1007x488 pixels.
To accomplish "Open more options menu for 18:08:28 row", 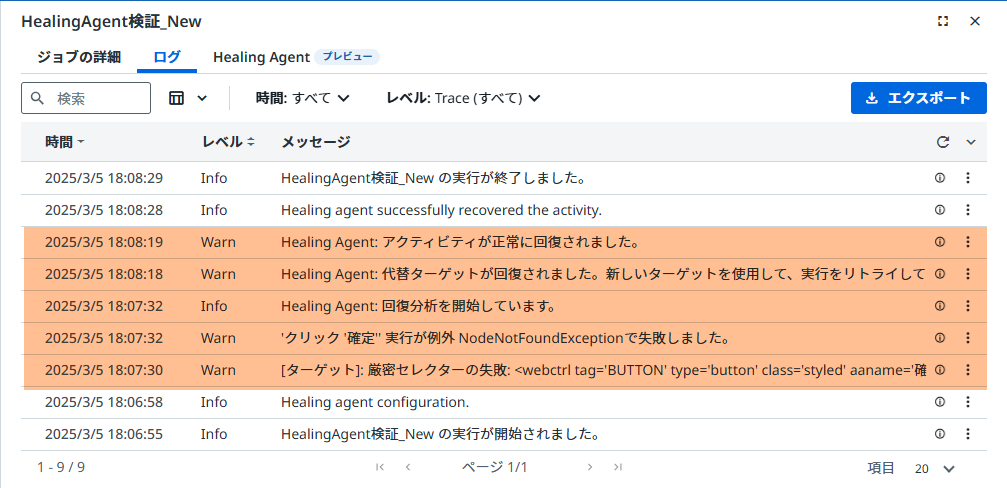I will [x=968, y=210].
